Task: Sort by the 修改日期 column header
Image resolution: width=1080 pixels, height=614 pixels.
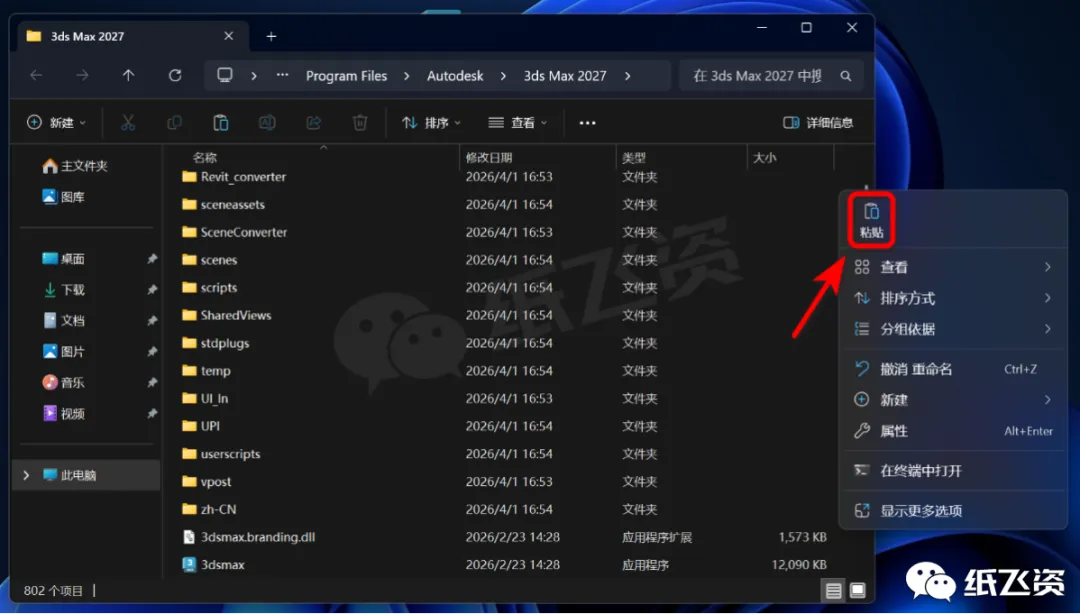Action: click(489, 158)
